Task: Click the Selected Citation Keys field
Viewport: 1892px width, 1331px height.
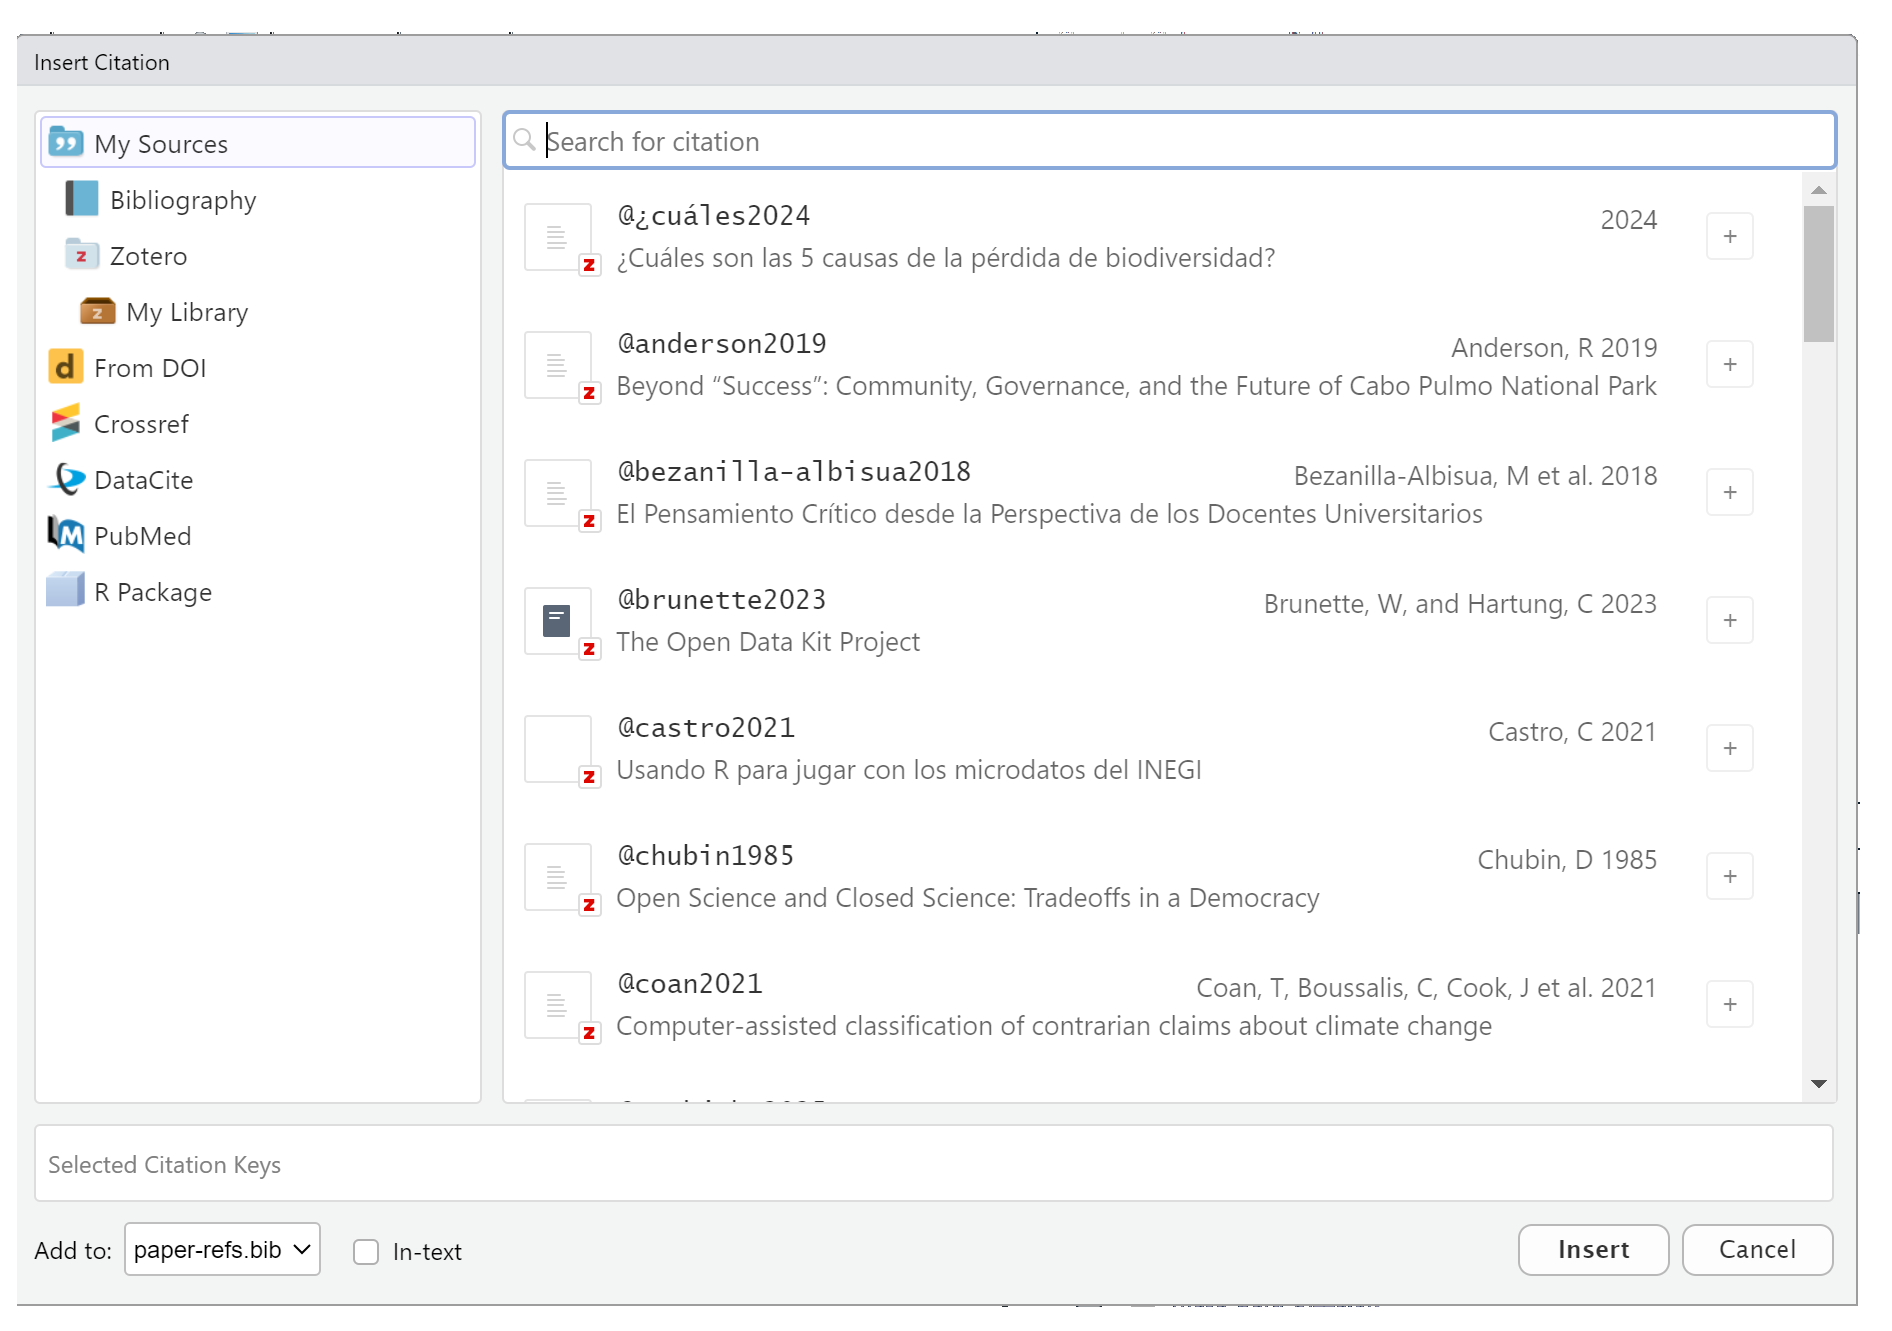Action: point(933,1164)
